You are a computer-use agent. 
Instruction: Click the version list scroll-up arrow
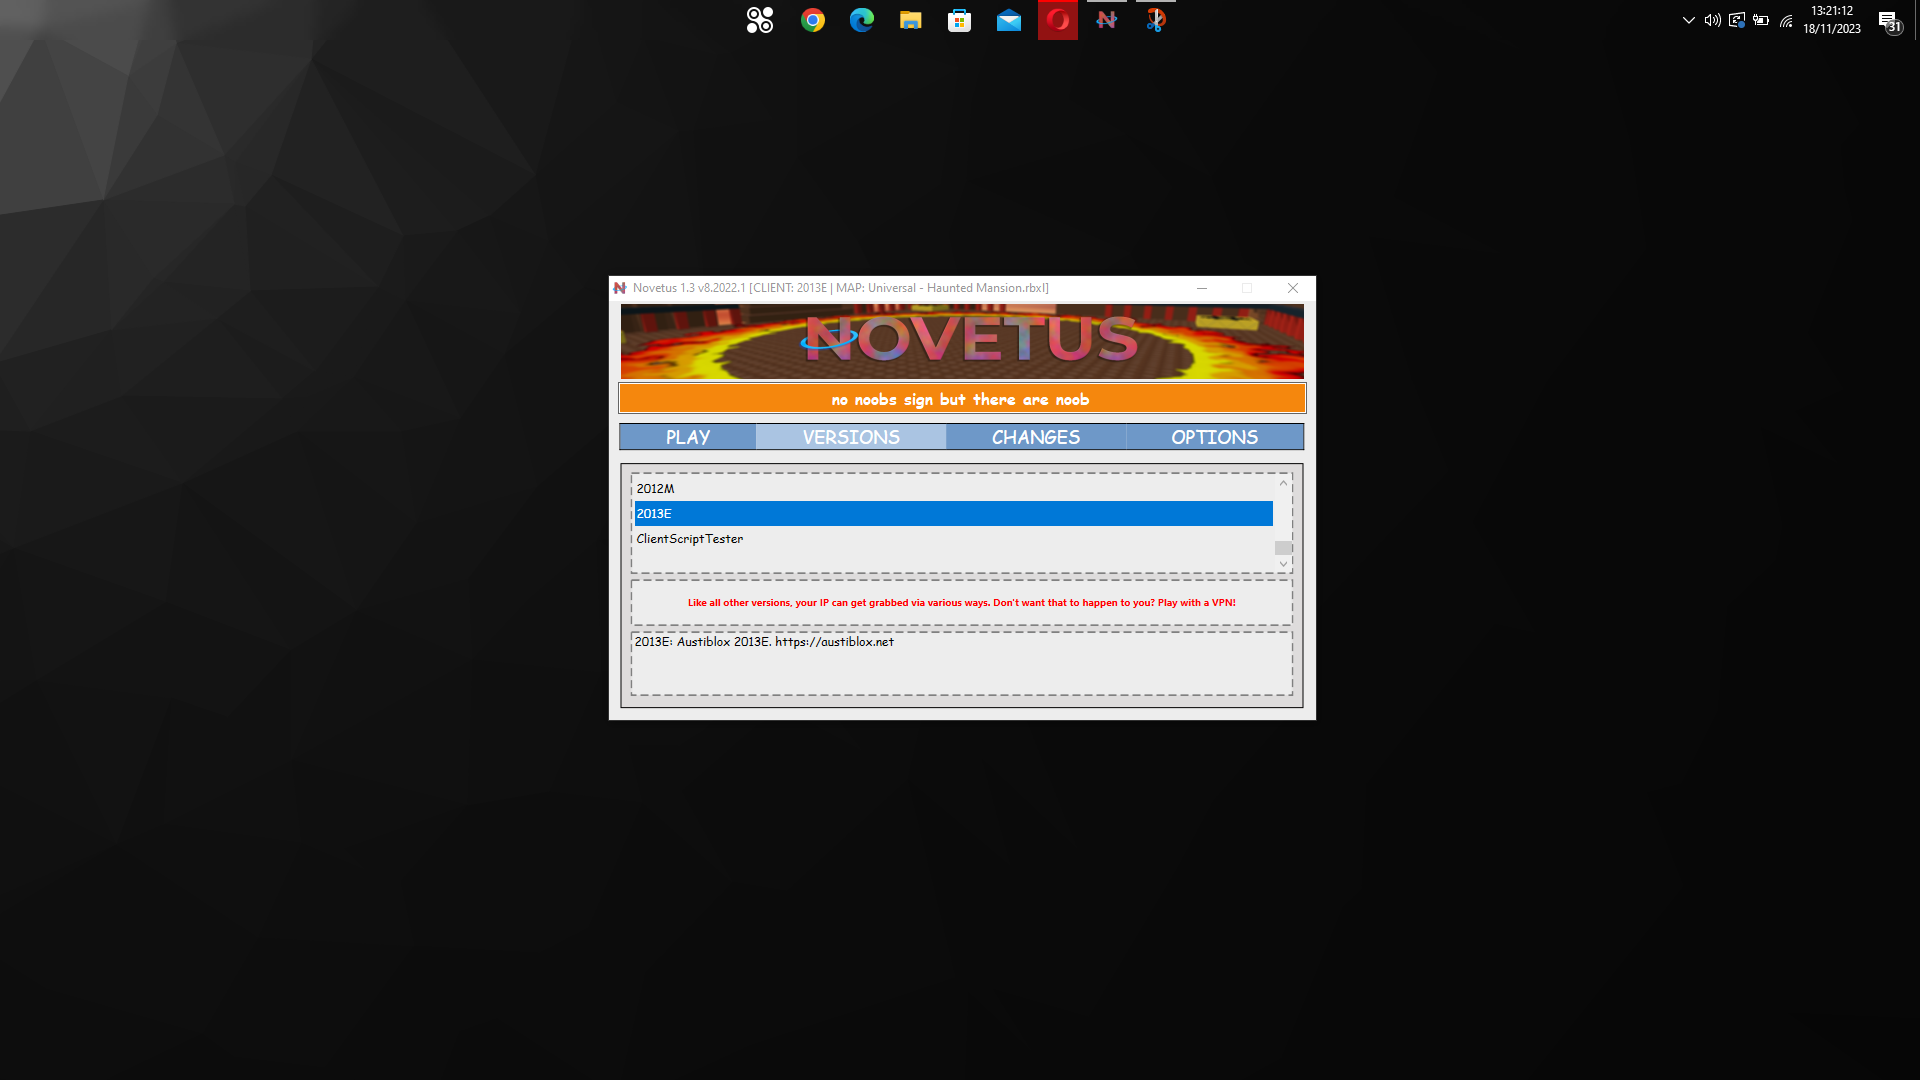coord(1283,483)
